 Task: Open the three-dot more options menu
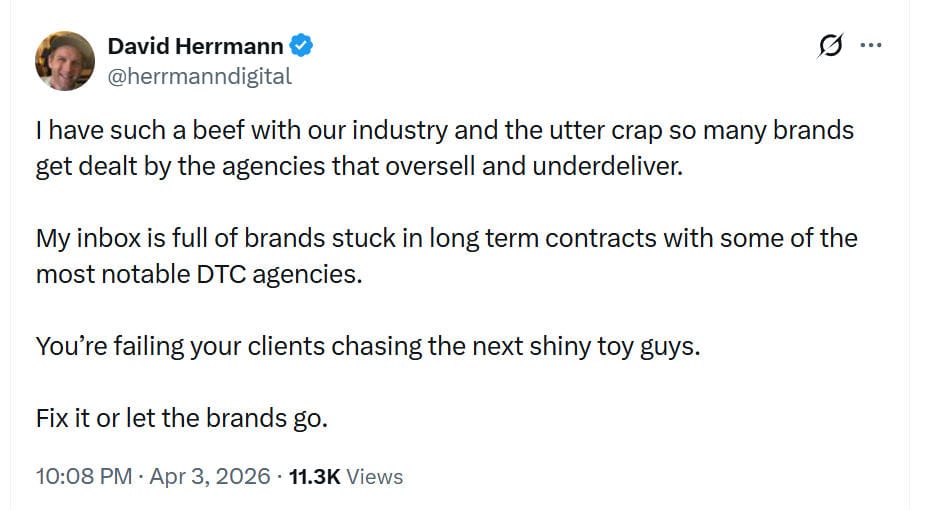(871, 46)
